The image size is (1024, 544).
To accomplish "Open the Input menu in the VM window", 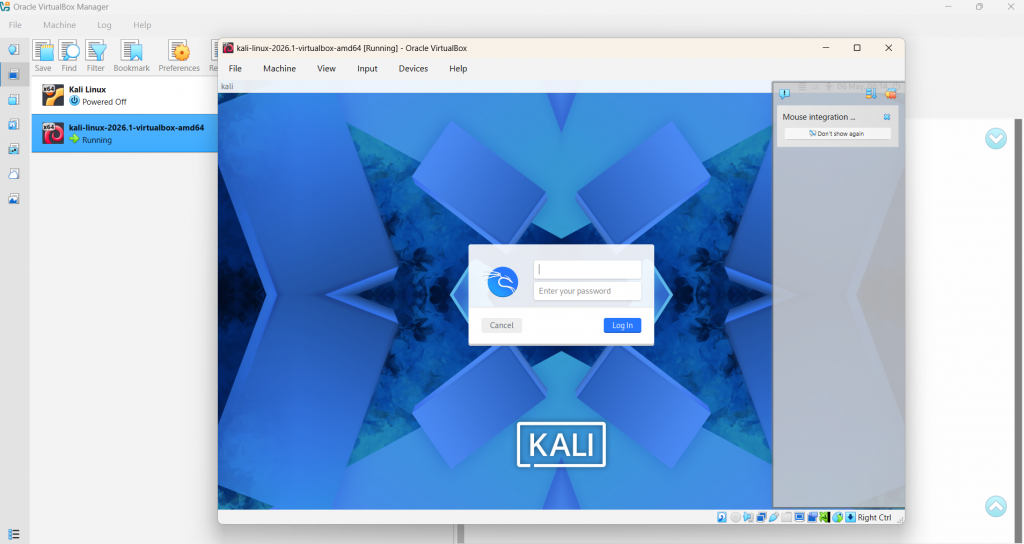I will pyautogui.click(x=367, y=69).
